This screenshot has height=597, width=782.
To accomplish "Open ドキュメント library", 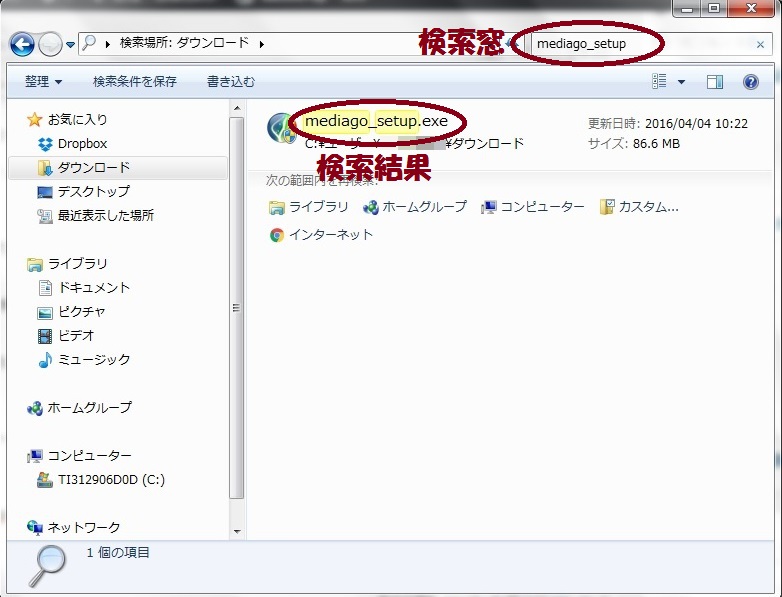I will (x=94, y=288).
